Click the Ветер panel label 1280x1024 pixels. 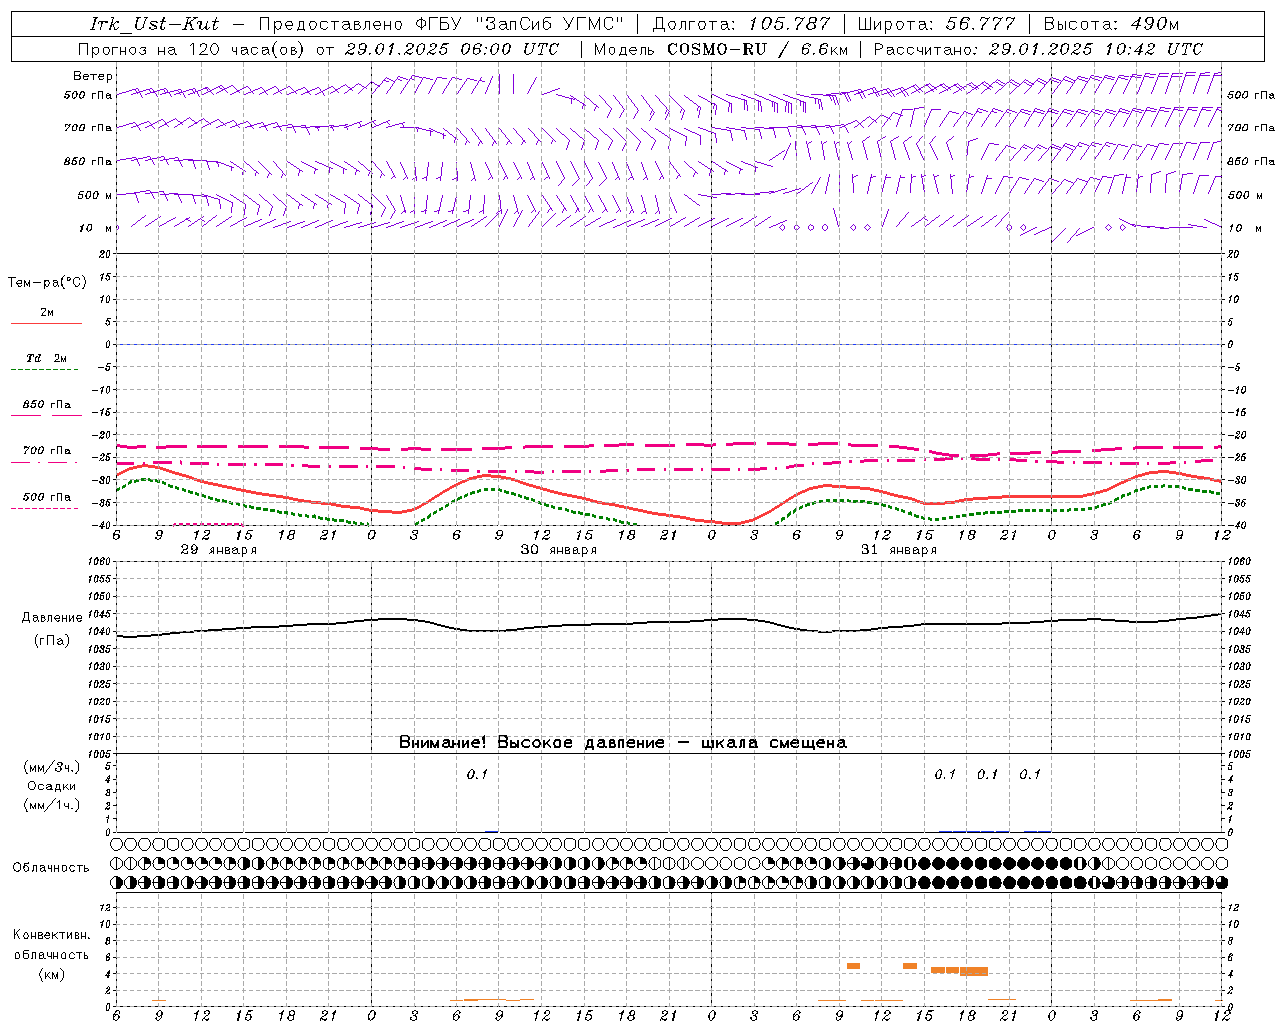click(92, 76)
